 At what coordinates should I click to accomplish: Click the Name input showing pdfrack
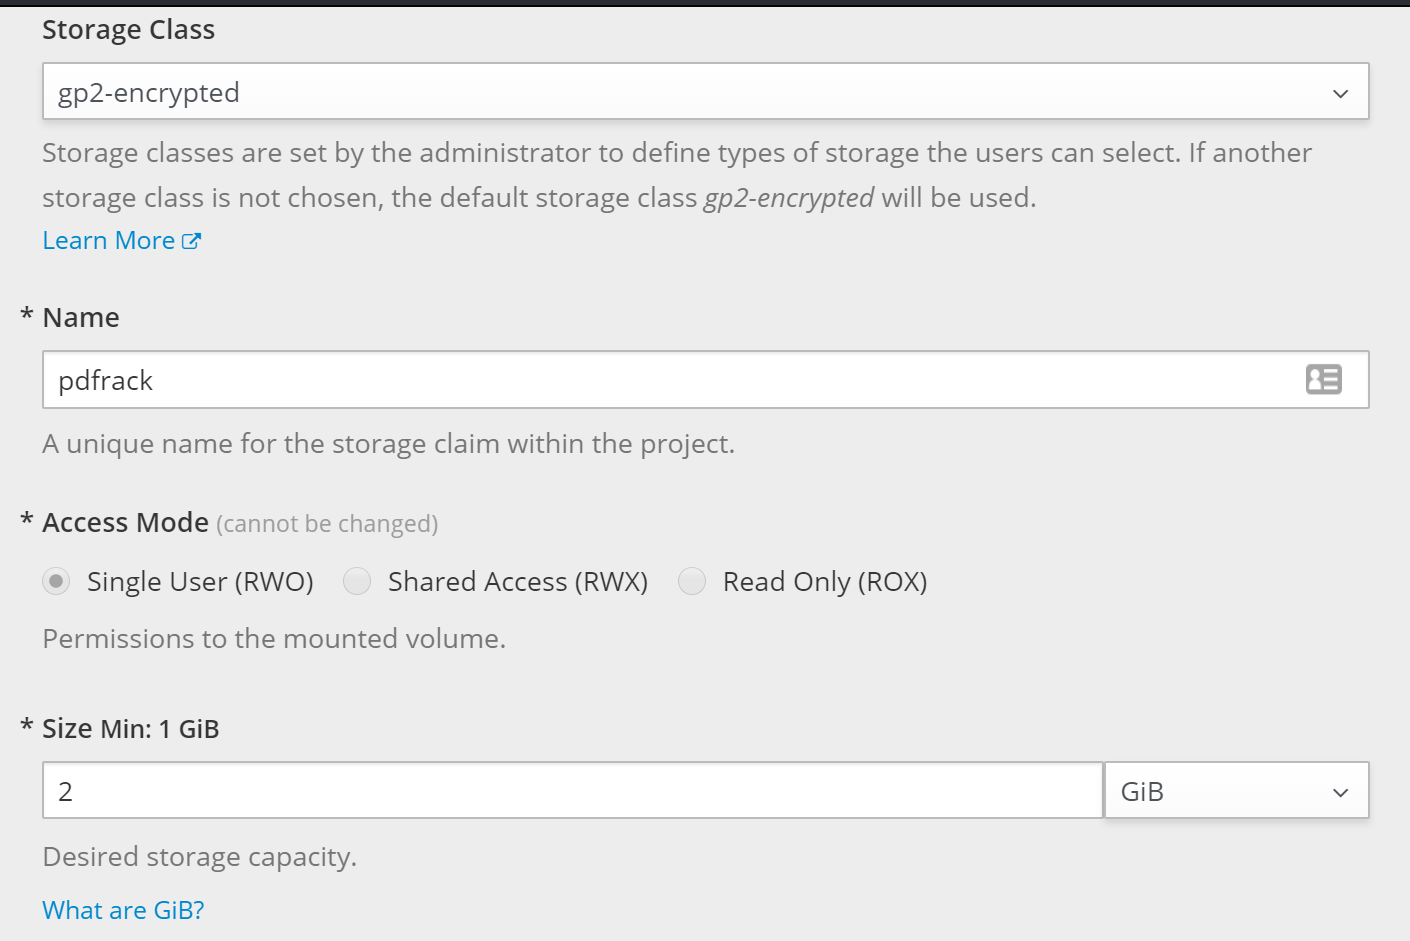click(600, 380)
